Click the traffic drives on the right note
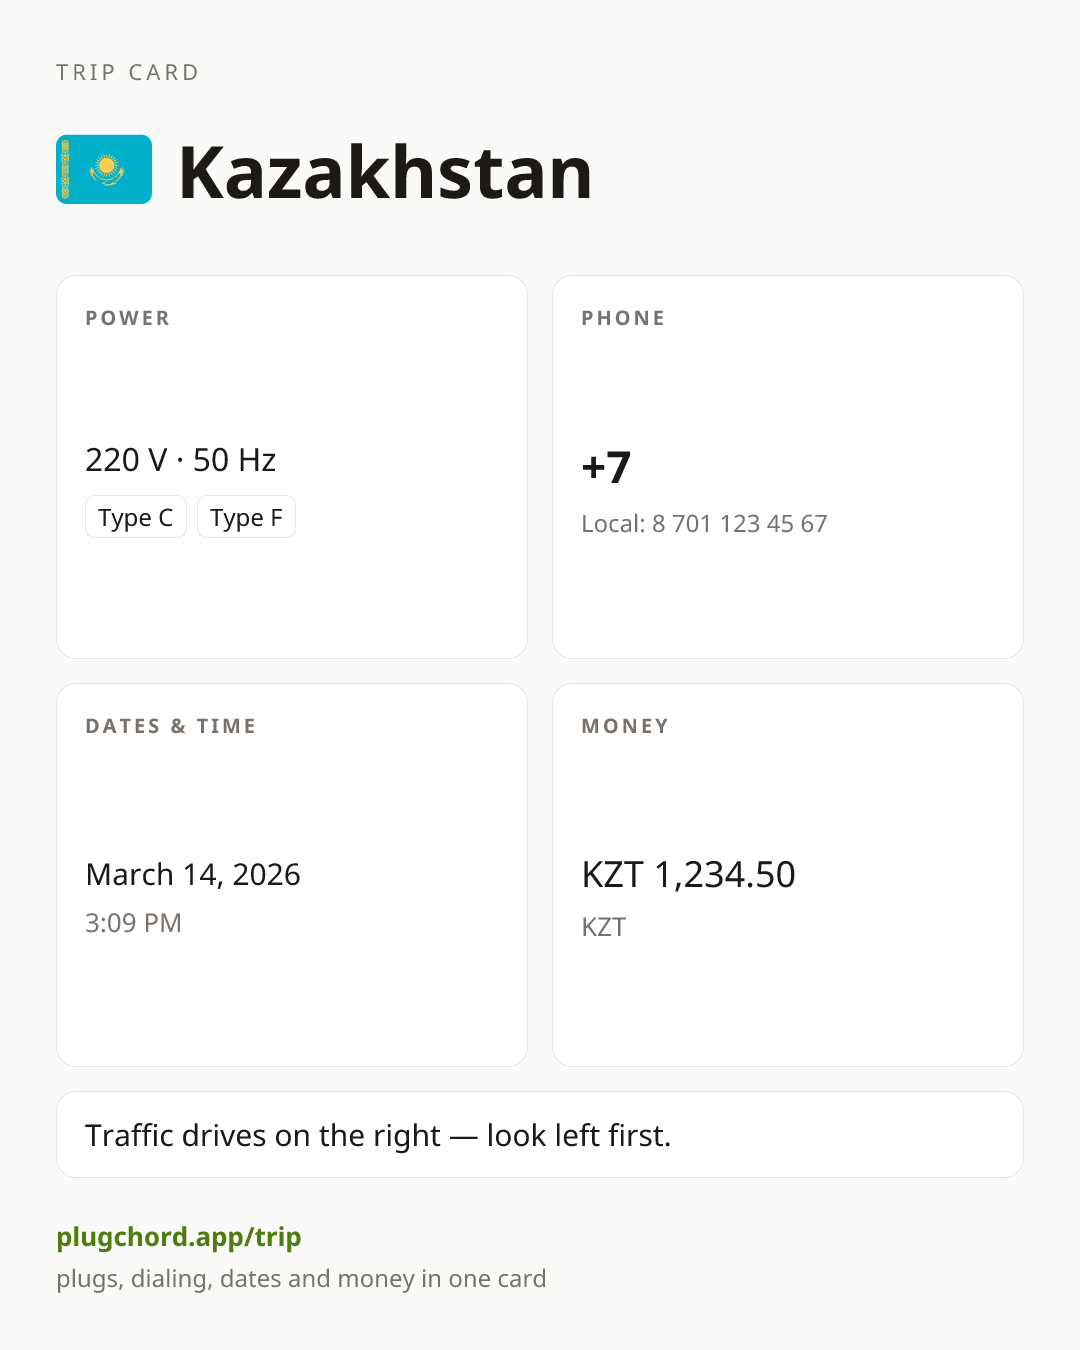Image resolution: width=1080 pixels, height=1350 pixels. click(378, 1135)
